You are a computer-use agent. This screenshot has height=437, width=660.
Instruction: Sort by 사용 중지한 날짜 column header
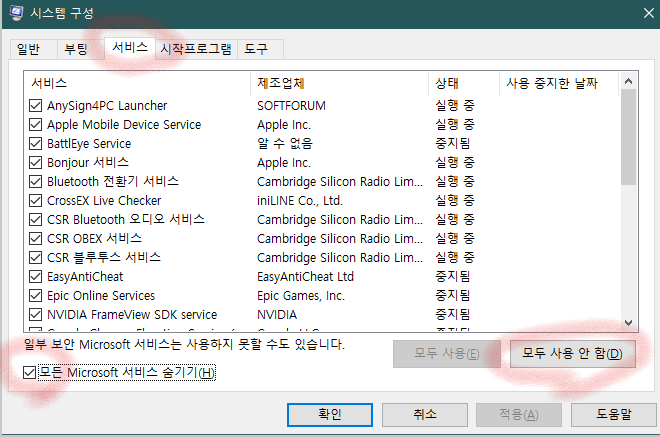tap(559, 83)
